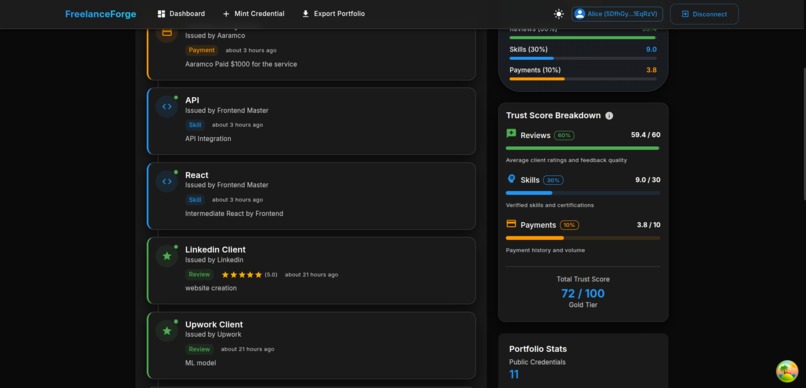Click 'Issued by Linkedin' text
Viewport: 806px width, 388px height.
[x=214, y=260]
